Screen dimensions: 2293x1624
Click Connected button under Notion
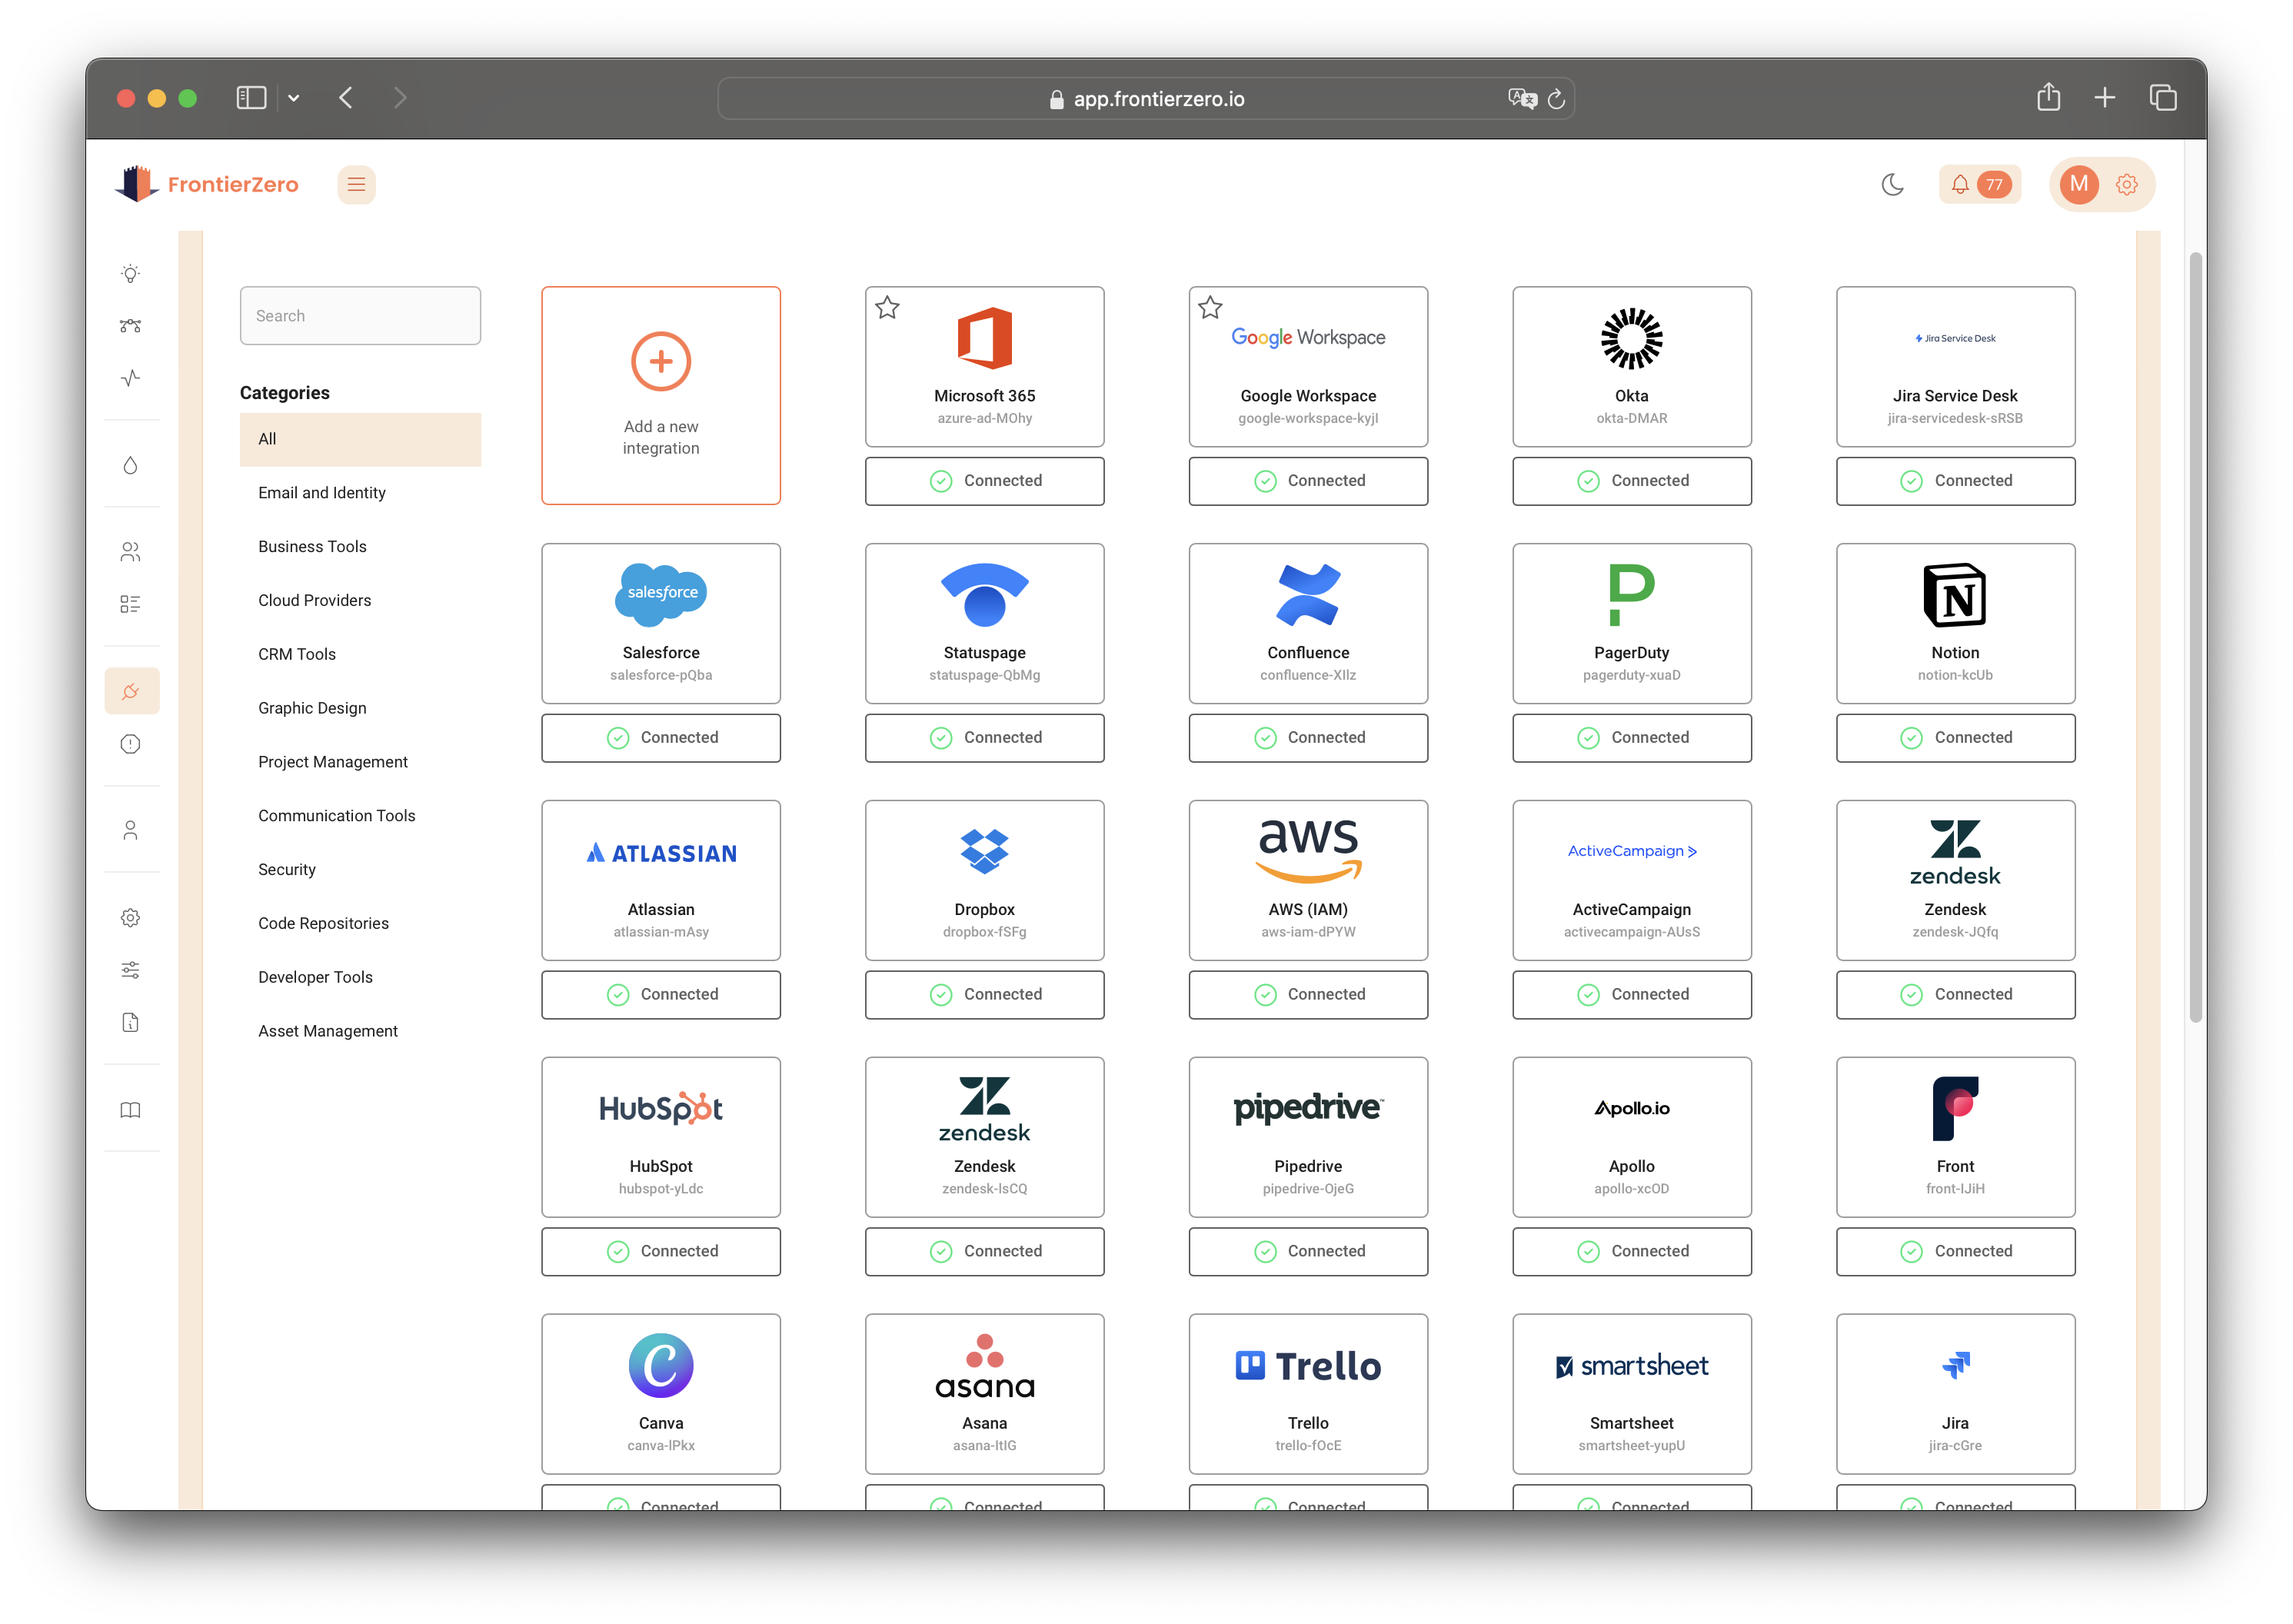point(1955,738)
